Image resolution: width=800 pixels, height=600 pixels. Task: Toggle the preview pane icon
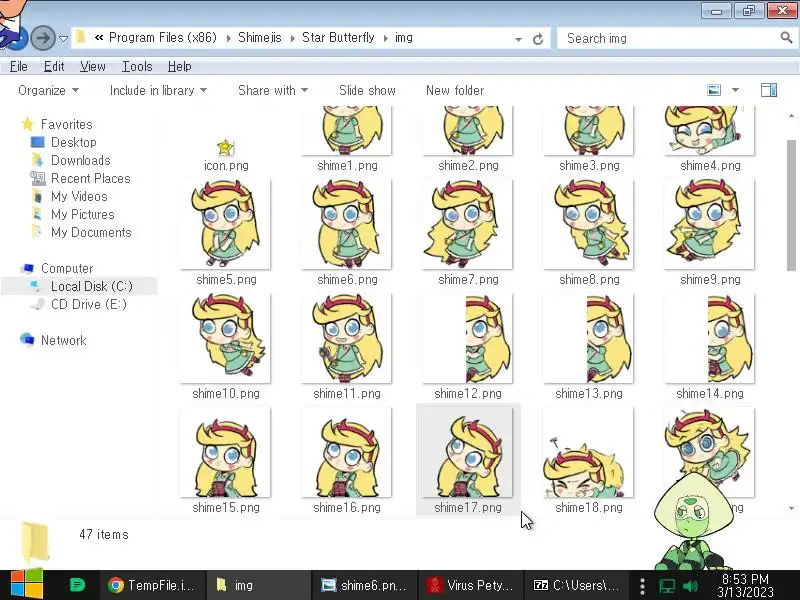pos(769,90)
